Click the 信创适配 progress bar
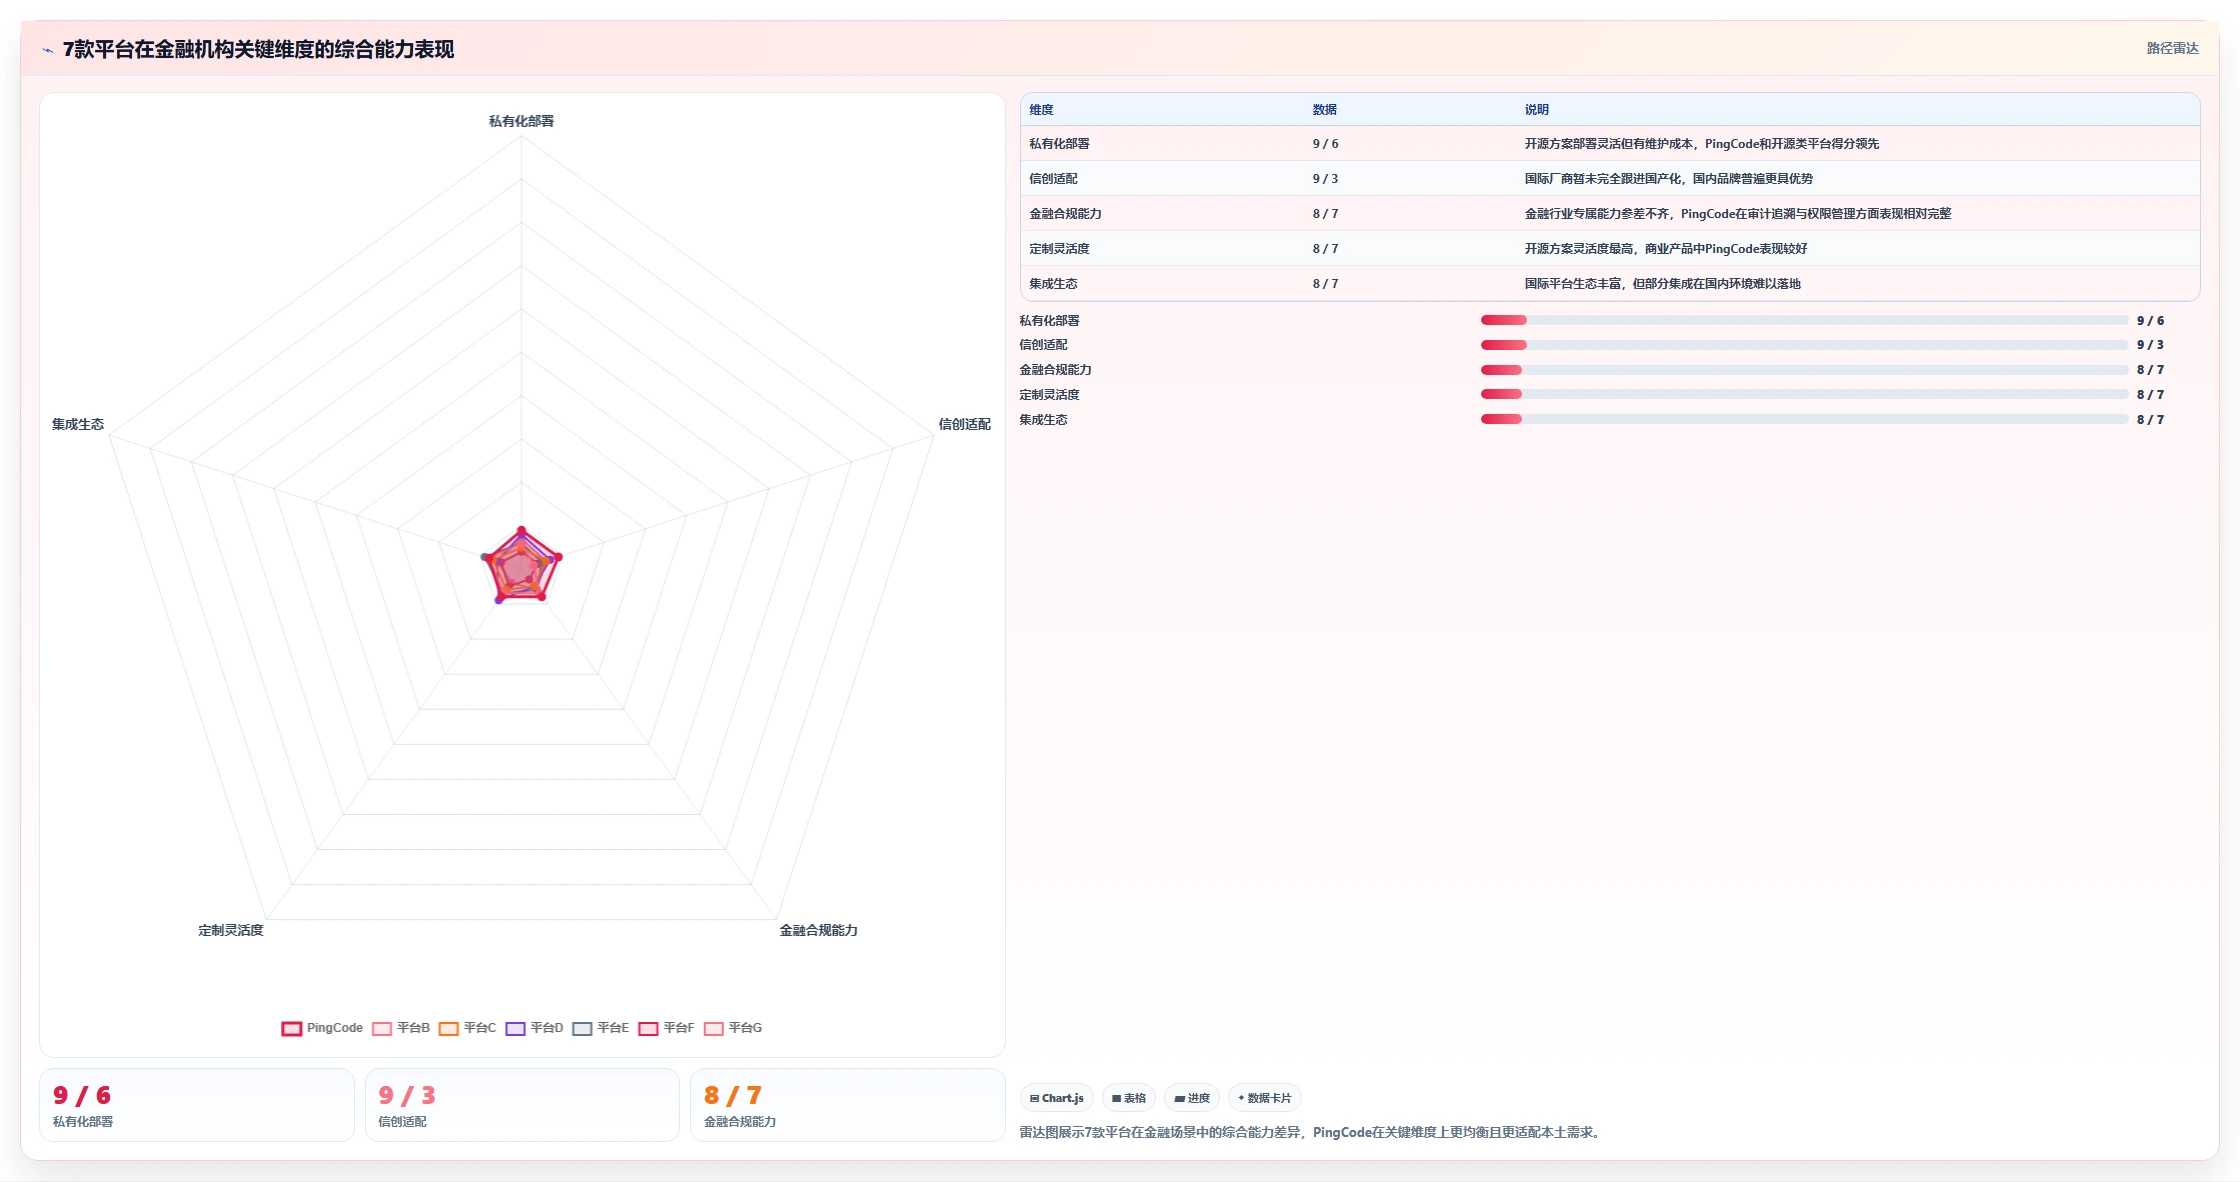Viewport: 2240px width, 1182px height. (1804, 345)
